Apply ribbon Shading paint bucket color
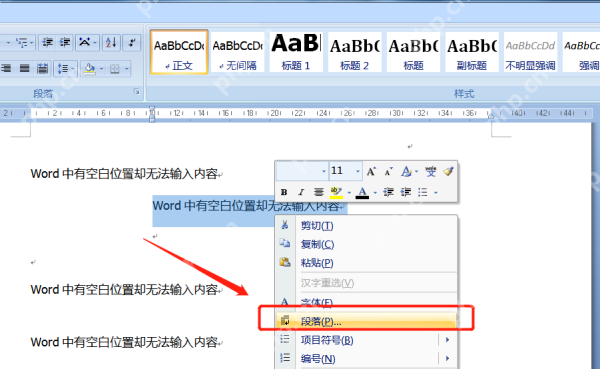 (x=90, y=69)
